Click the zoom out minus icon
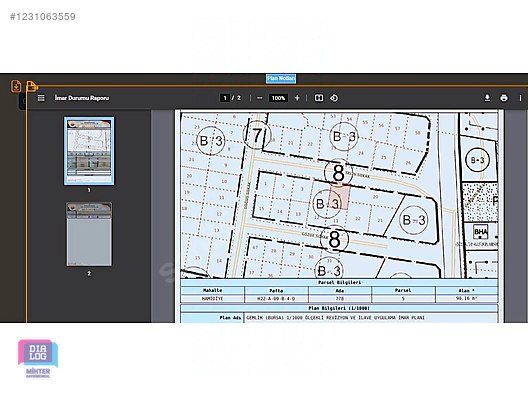This screenshot has width=528, height=396. point(260,98)
